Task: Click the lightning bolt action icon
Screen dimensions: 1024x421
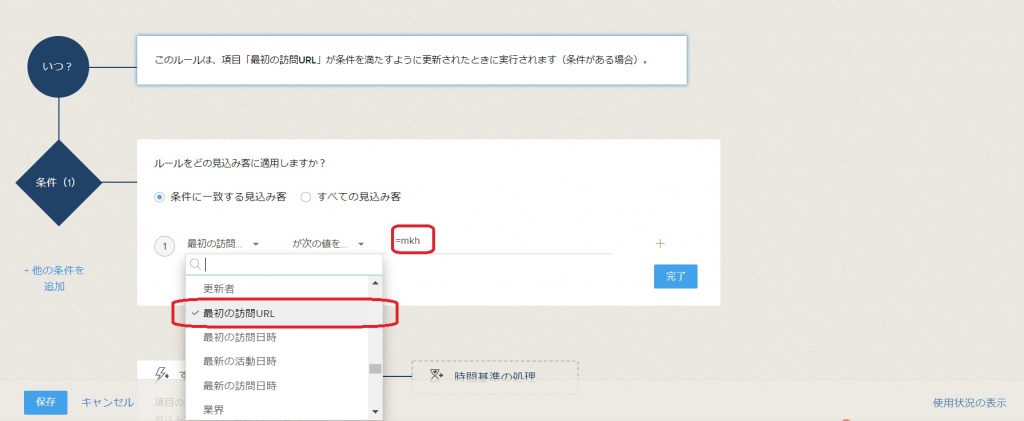Action: [x=161, y=374]
